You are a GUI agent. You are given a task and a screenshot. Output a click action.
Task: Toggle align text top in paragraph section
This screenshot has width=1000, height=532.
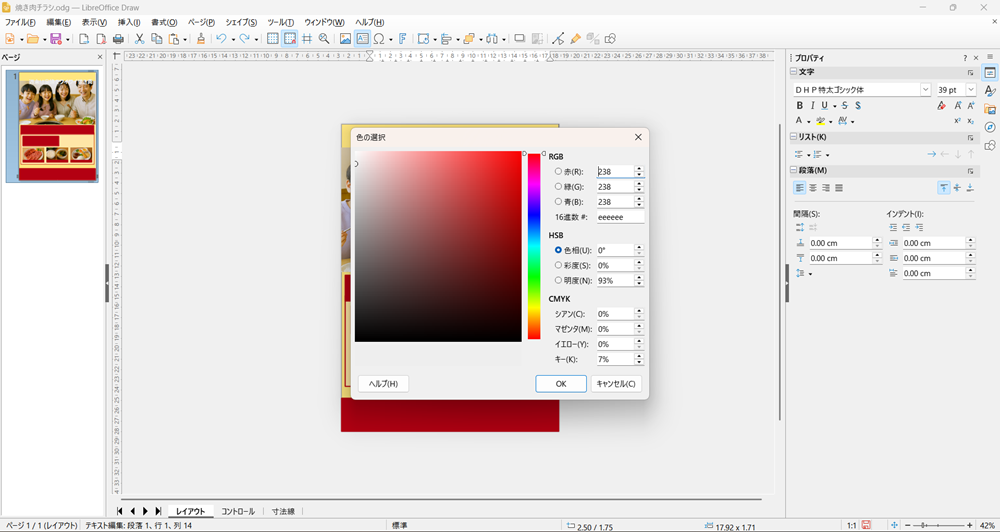pos(943,188)
